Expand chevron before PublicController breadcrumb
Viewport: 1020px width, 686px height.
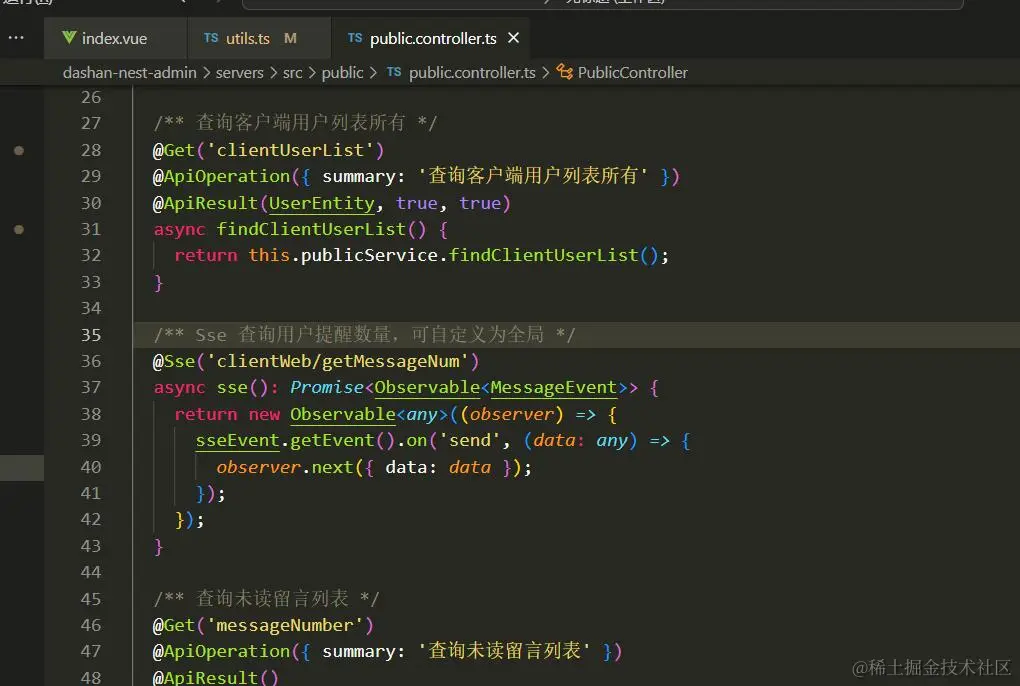point(545,73)
